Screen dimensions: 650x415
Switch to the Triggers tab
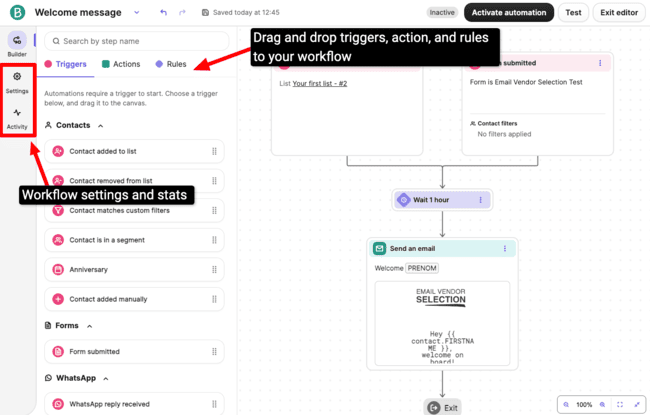point(65,64)
